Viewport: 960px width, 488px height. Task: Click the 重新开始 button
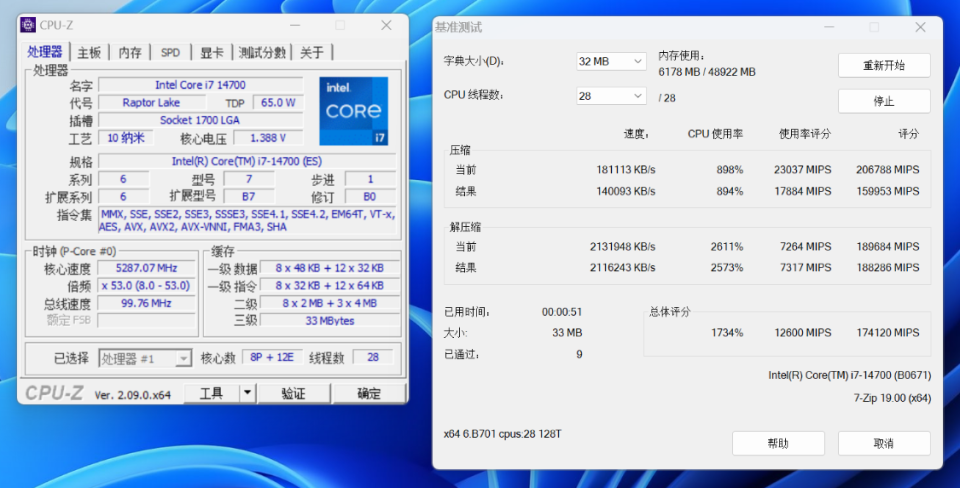(883, 66)
